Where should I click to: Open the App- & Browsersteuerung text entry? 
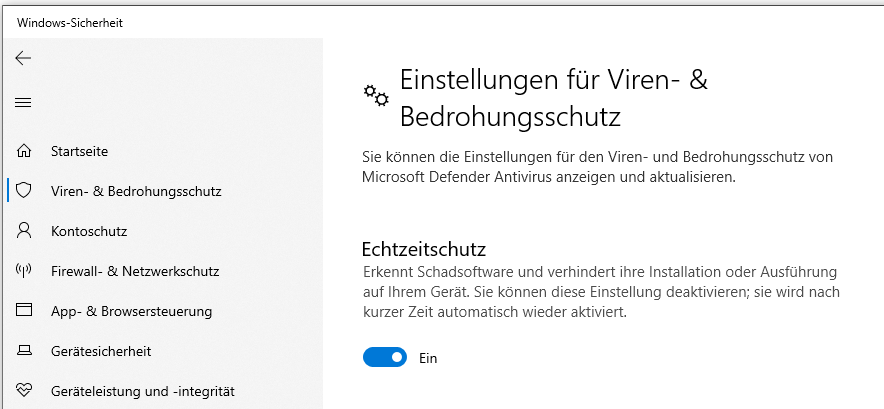point(131,311)
